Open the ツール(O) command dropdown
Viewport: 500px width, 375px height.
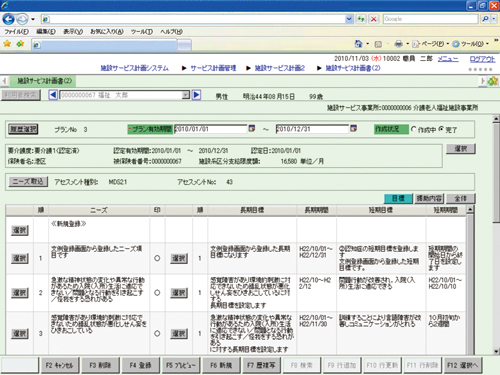coord(470,44)
